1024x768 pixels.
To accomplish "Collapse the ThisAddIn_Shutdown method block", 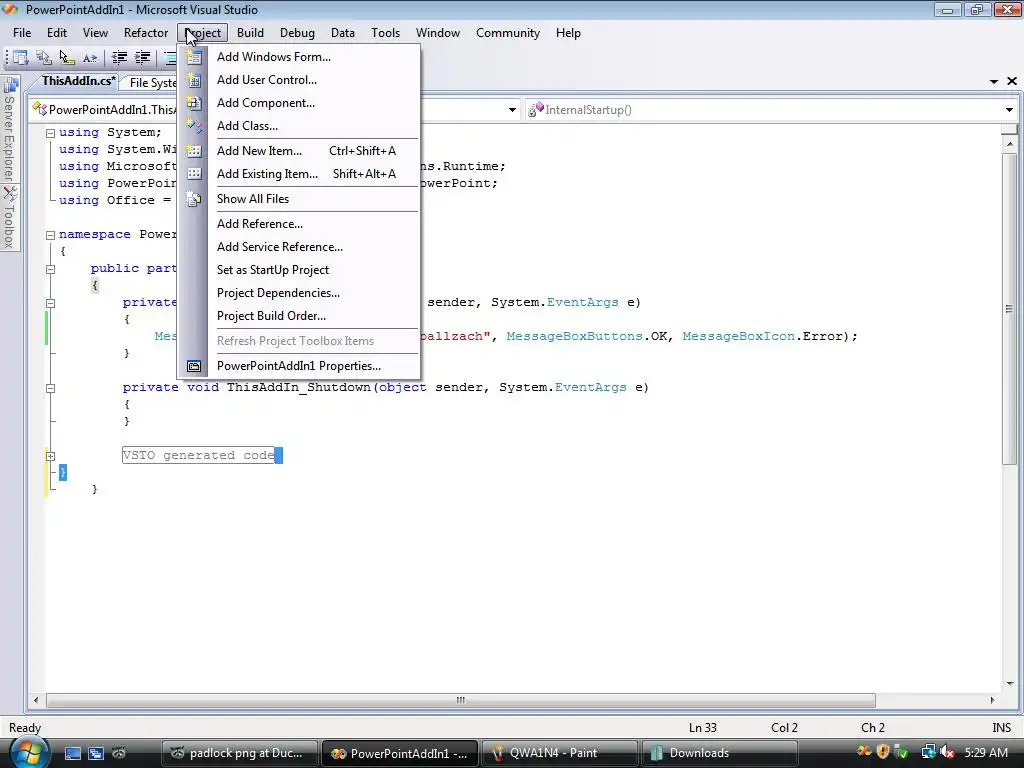I will coord(50,387).
